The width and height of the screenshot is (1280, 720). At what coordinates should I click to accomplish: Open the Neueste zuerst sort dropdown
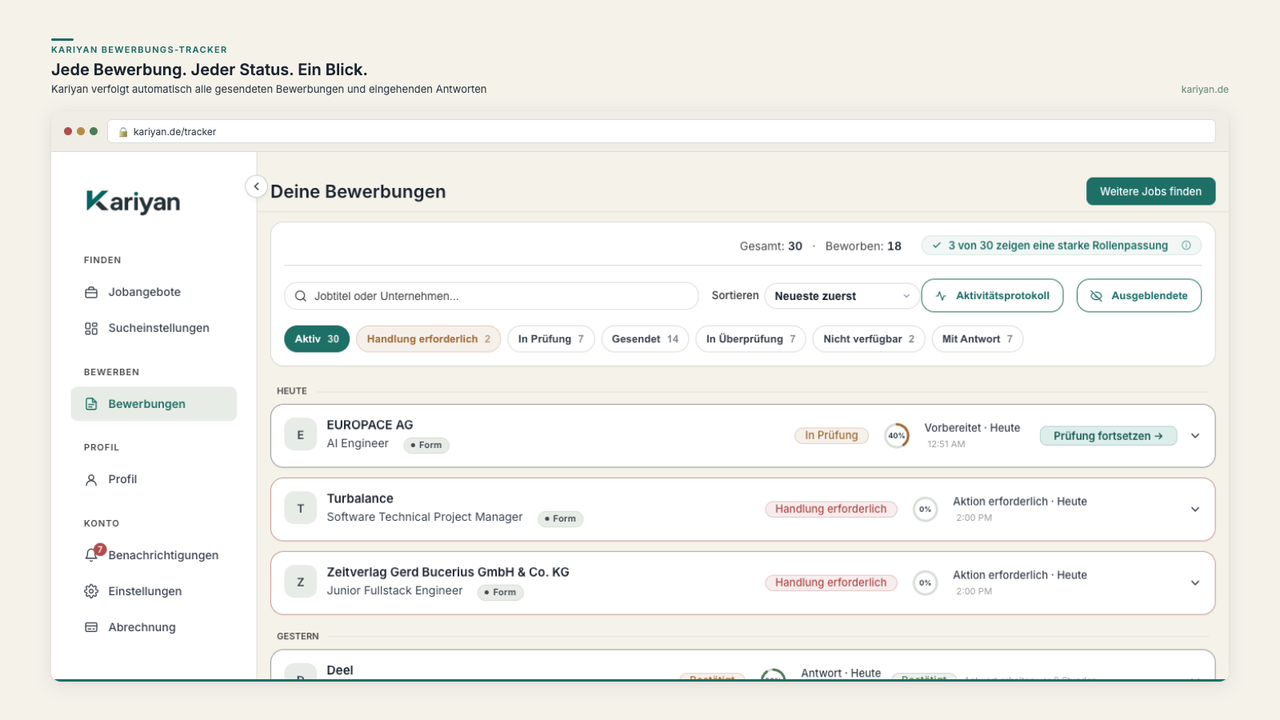pos(842,296)
